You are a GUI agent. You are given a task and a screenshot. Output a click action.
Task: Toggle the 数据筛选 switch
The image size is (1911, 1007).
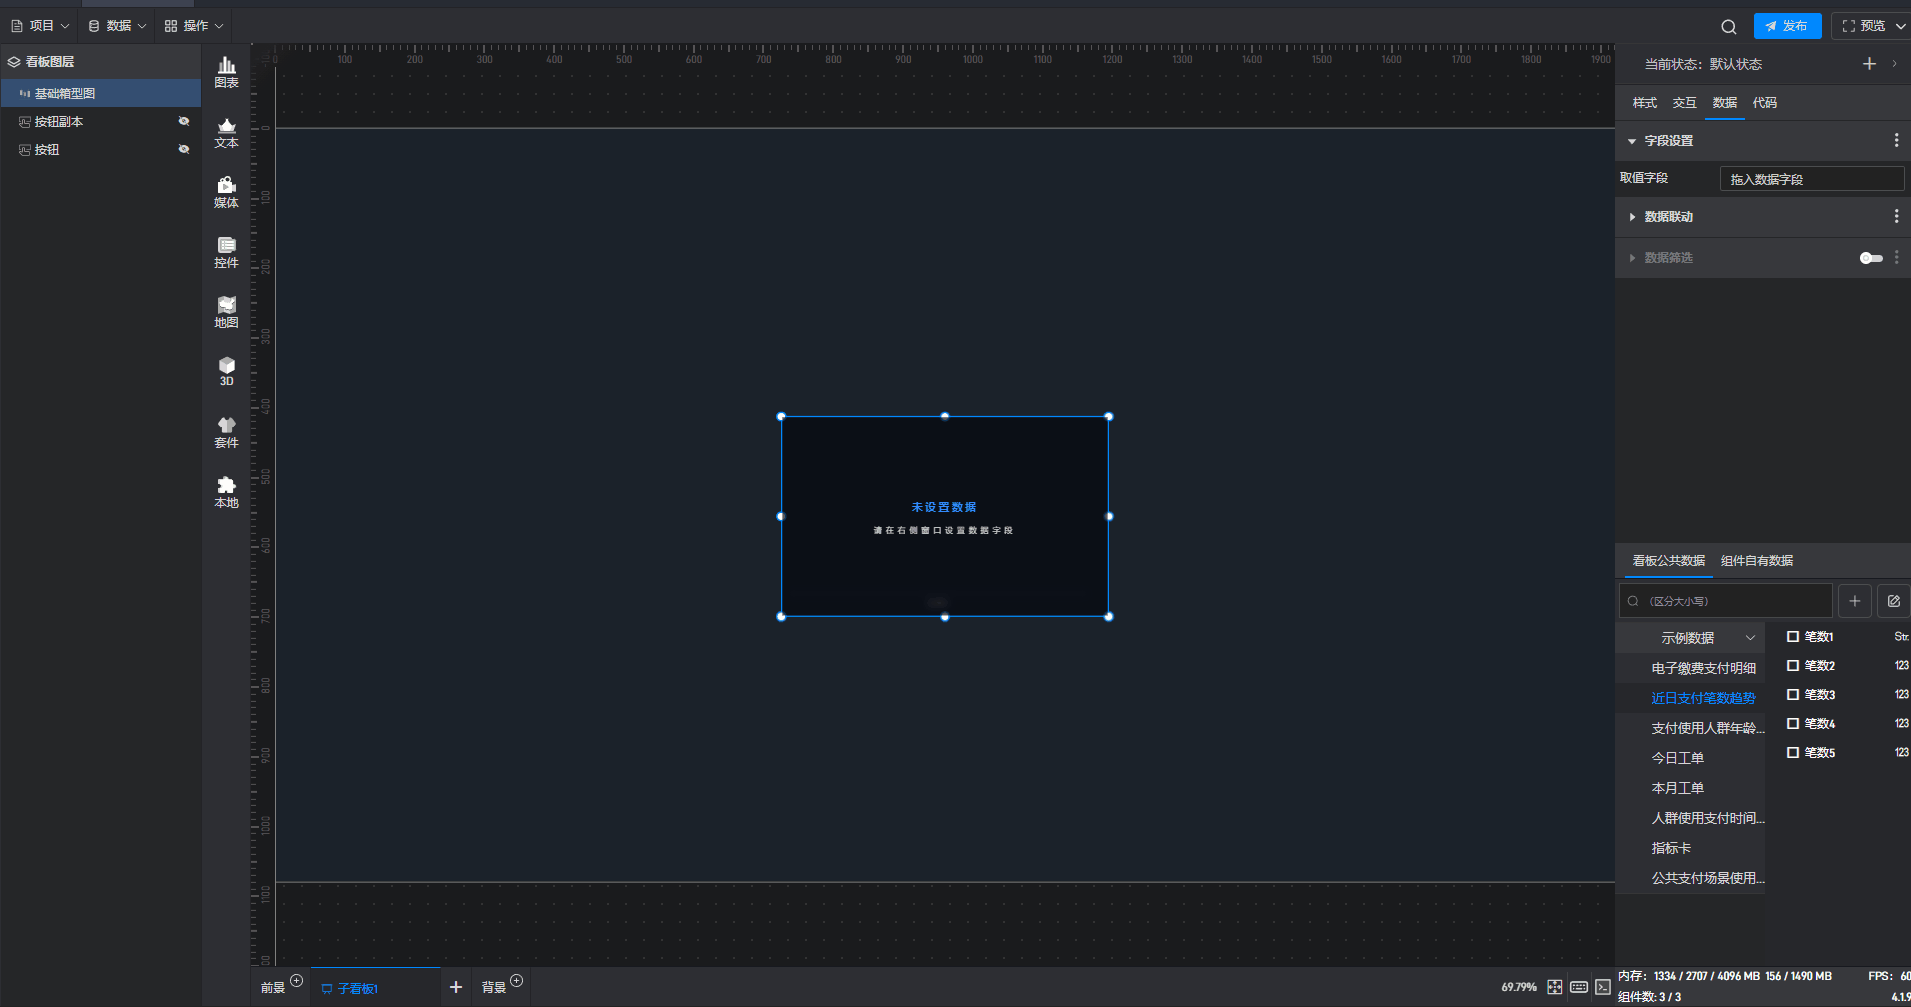coord(1870,258)
